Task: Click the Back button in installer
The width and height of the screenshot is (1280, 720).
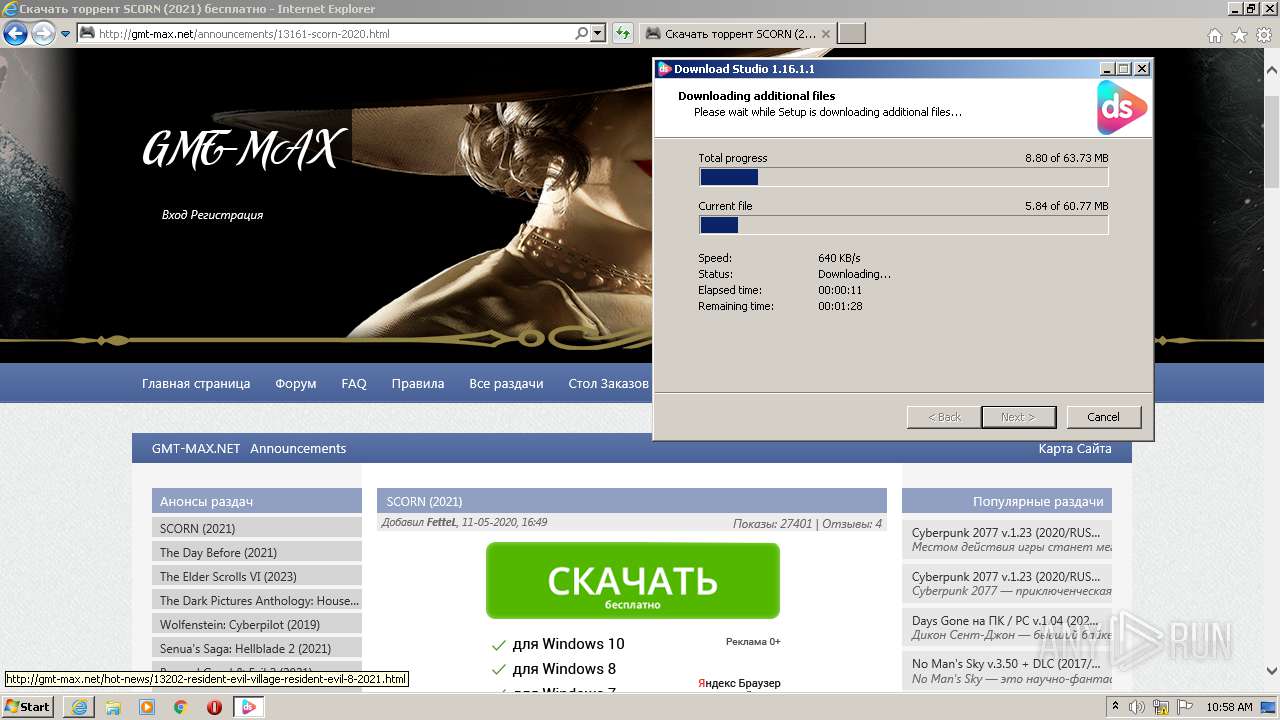Action: [x=944, y=417]
